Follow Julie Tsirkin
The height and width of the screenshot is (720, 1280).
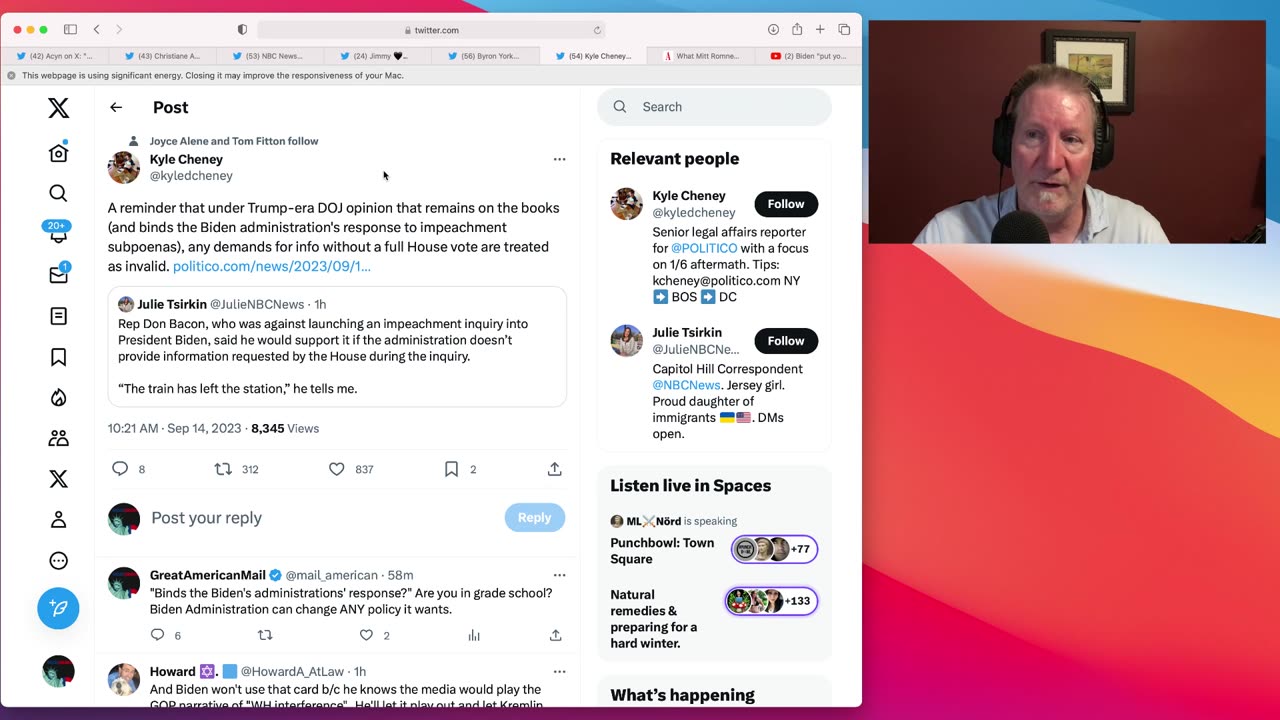pyautogui.click(x=786, y=341)
